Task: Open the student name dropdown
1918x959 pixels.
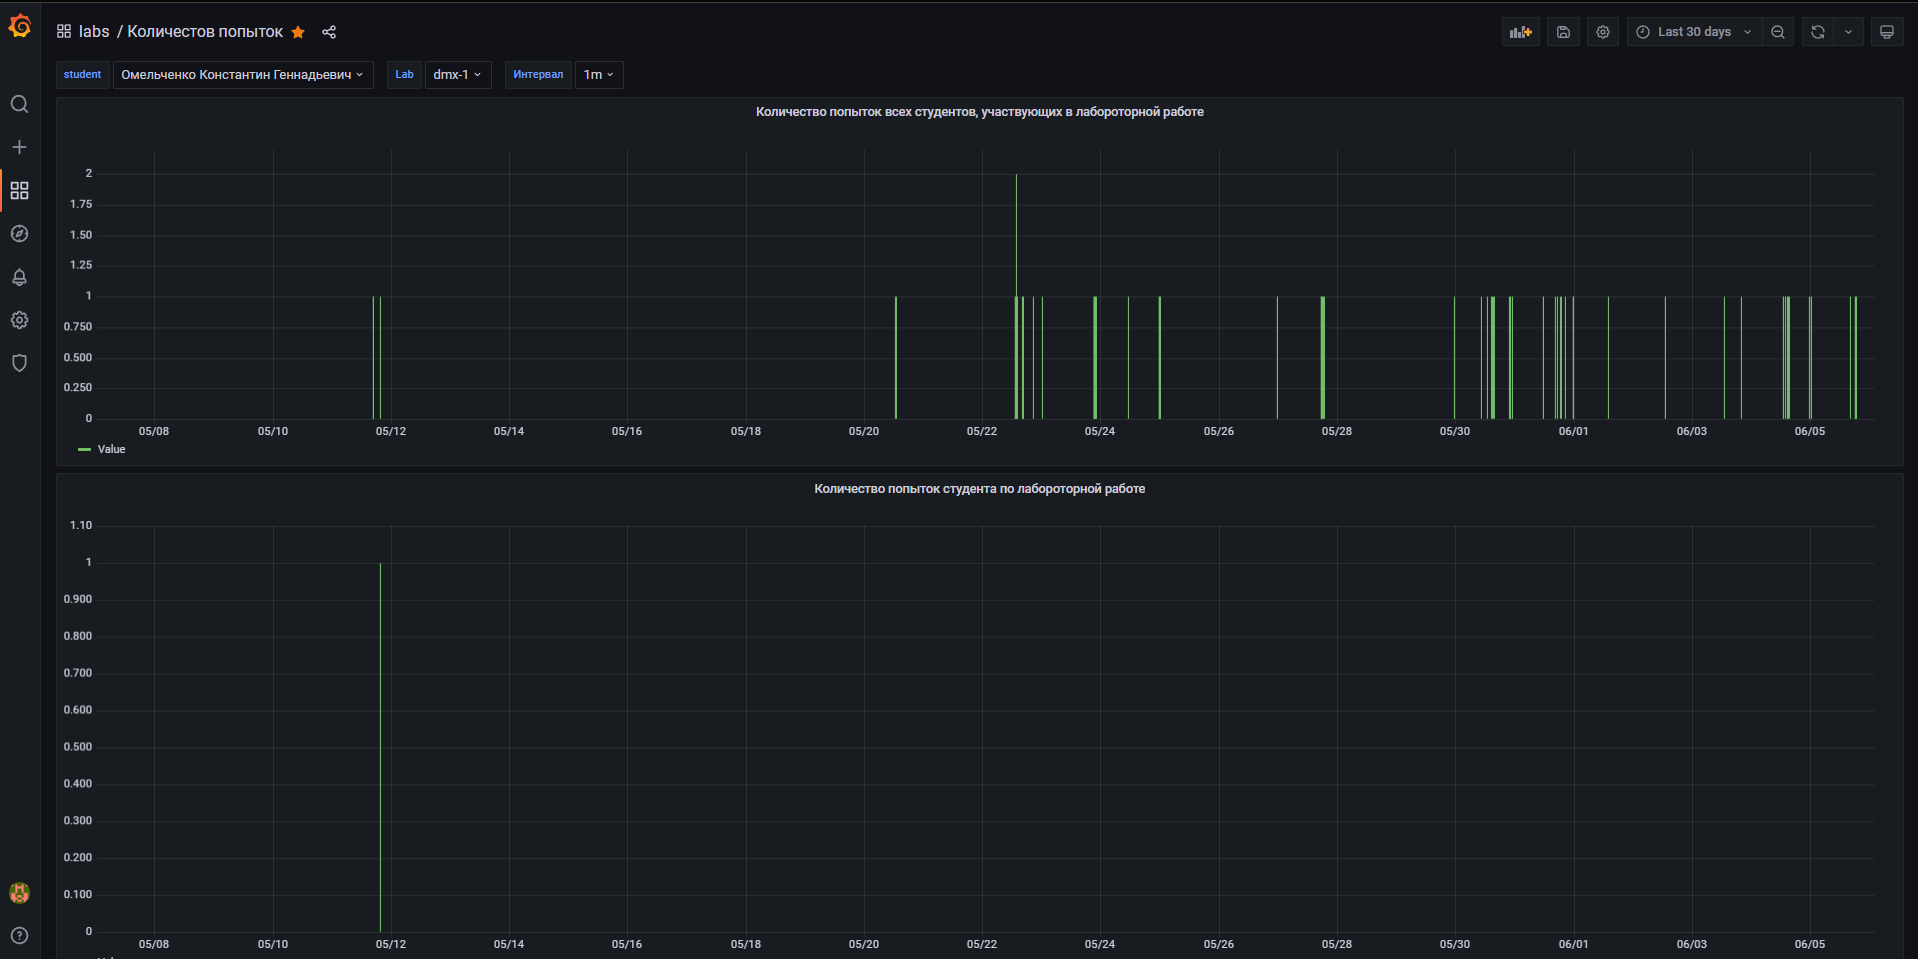Action: pyautogui.click(x=243, y=75)
